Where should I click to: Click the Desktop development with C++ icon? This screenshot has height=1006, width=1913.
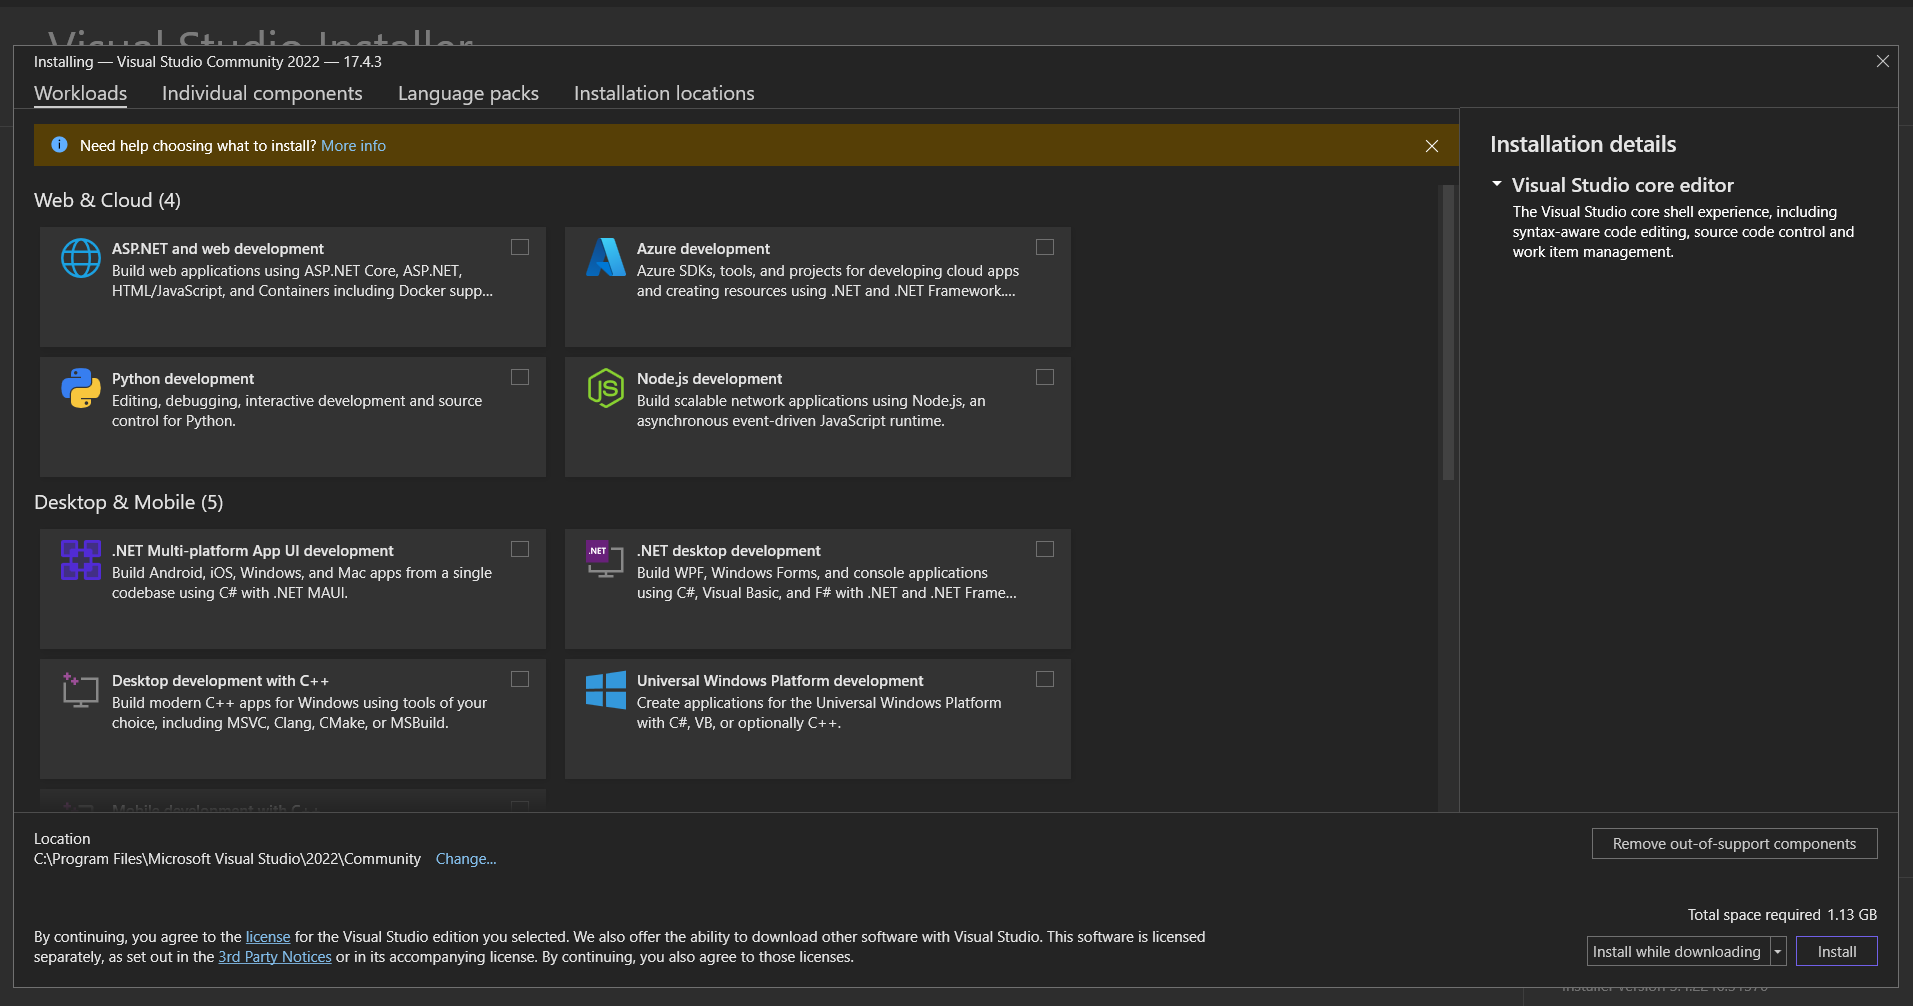coord(81,690)
